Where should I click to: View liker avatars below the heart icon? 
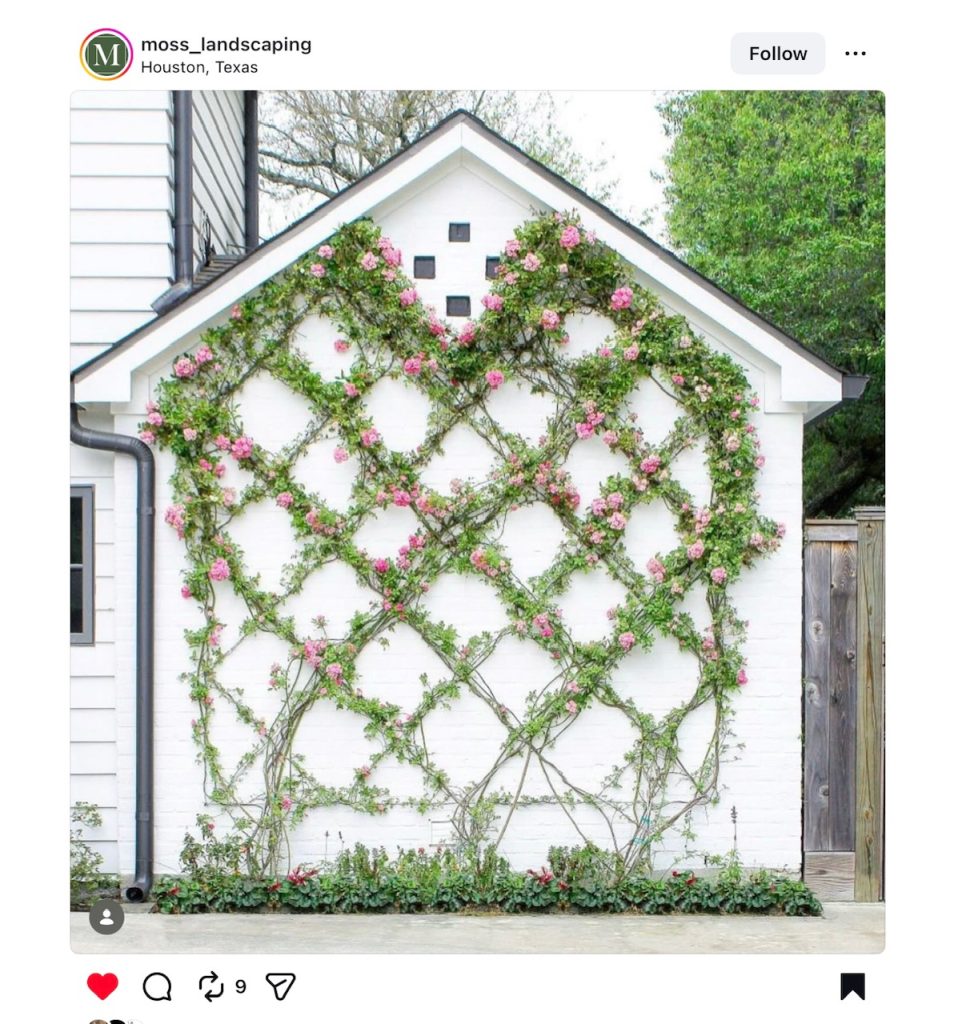[116, 1021]
